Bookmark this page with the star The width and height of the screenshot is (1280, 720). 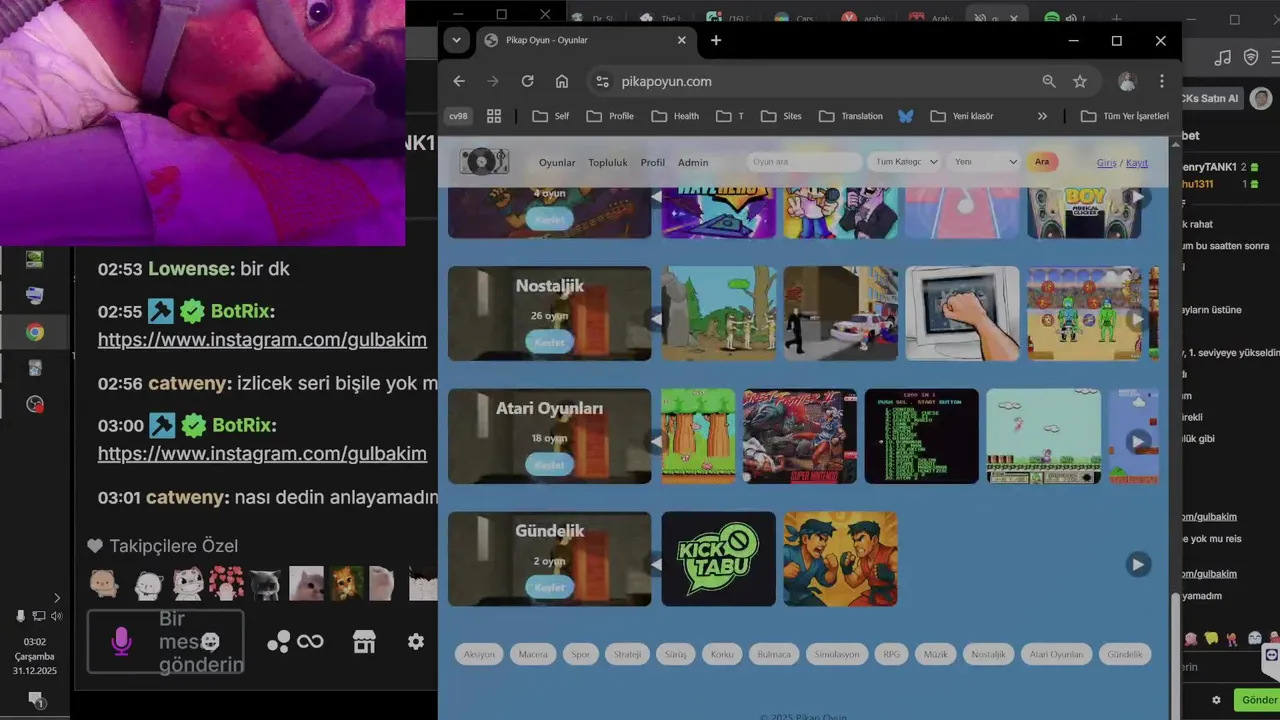coord(1080,81)
